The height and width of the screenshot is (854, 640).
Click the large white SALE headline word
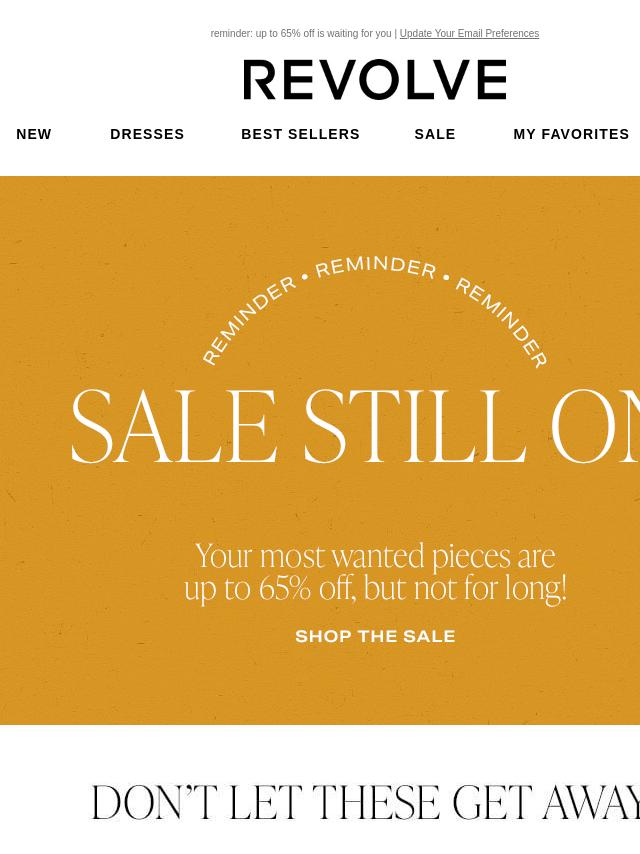pyautogui.click(x=175, y=426)
